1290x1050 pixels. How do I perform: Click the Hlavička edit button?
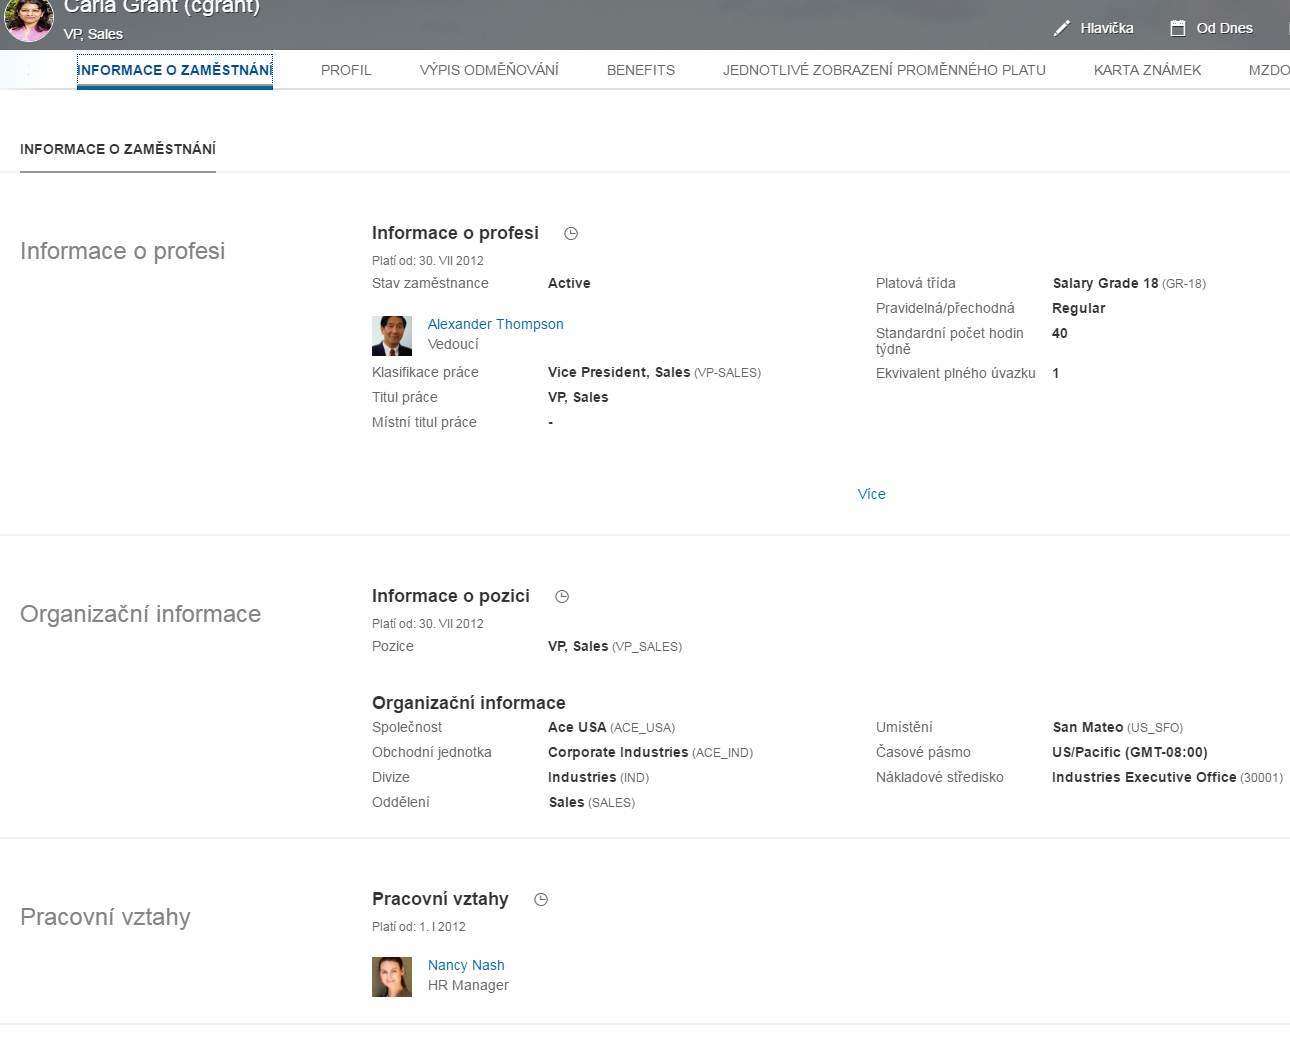click(1094, 28)
